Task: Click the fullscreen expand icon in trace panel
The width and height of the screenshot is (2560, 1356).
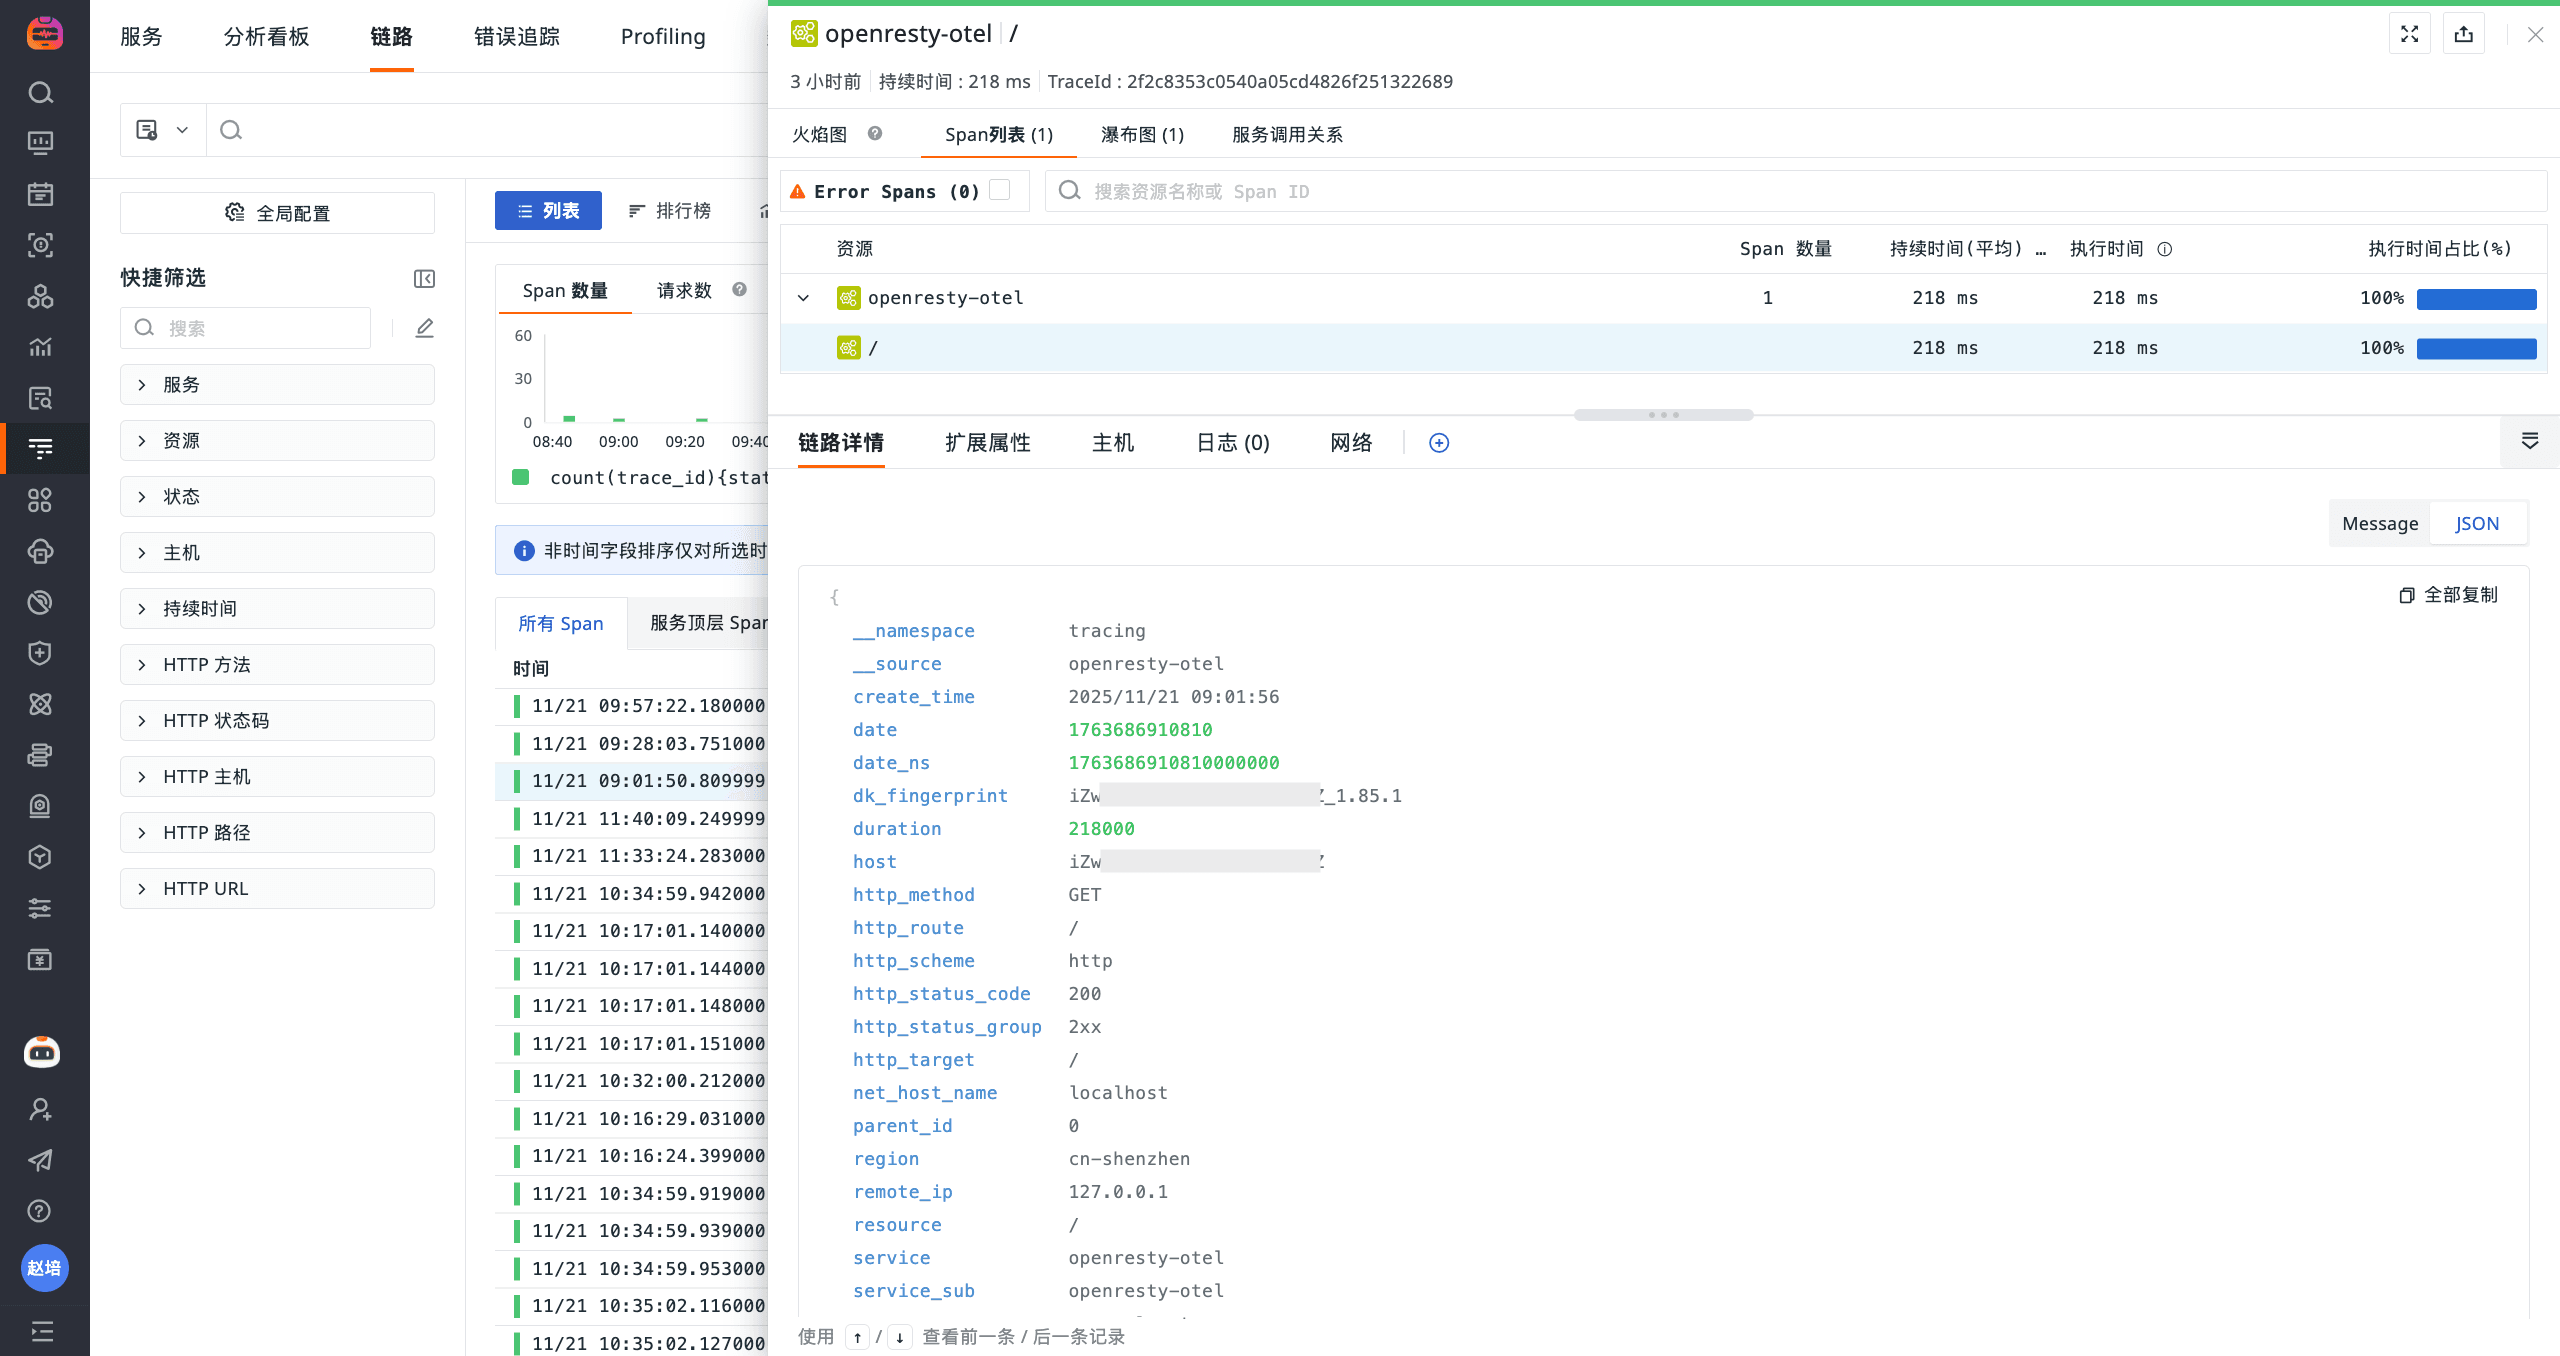Action: (x=2409, y=35)
